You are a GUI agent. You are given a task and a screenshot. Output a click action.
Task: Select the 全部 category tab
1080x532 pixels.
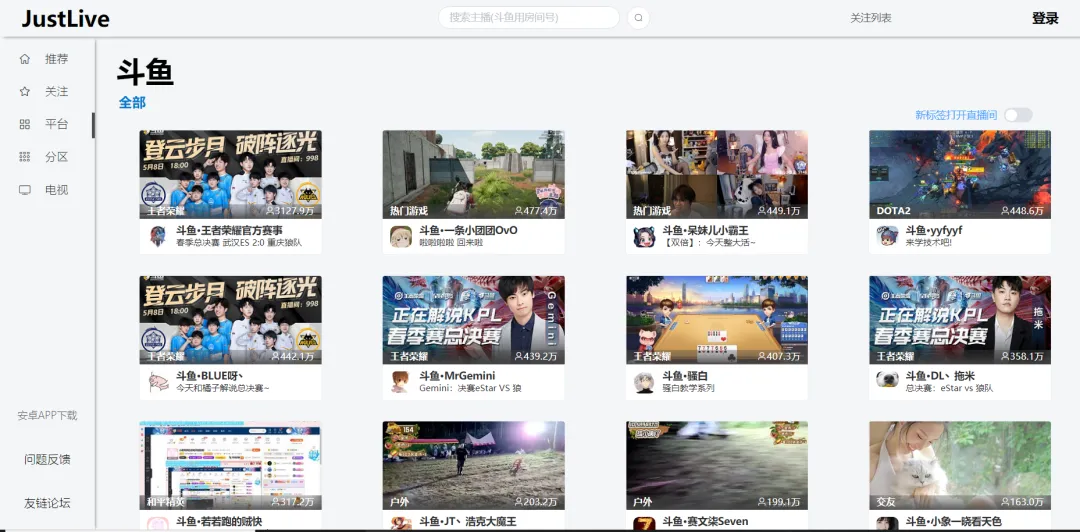click(x=132, y=103)
